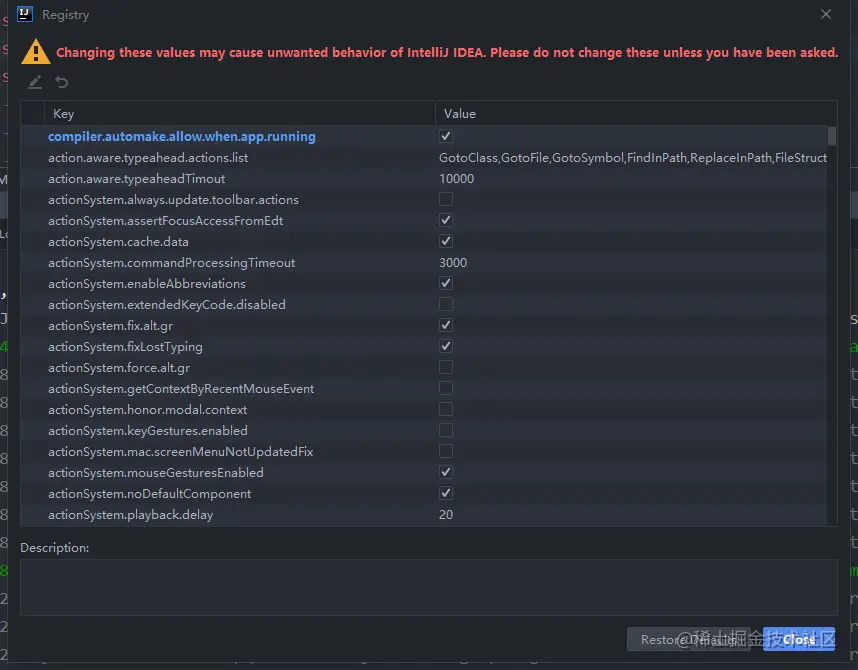Click the Revert to default arrow icon
The height and width of the screenshot is (670, 858).
coord(61,82)
